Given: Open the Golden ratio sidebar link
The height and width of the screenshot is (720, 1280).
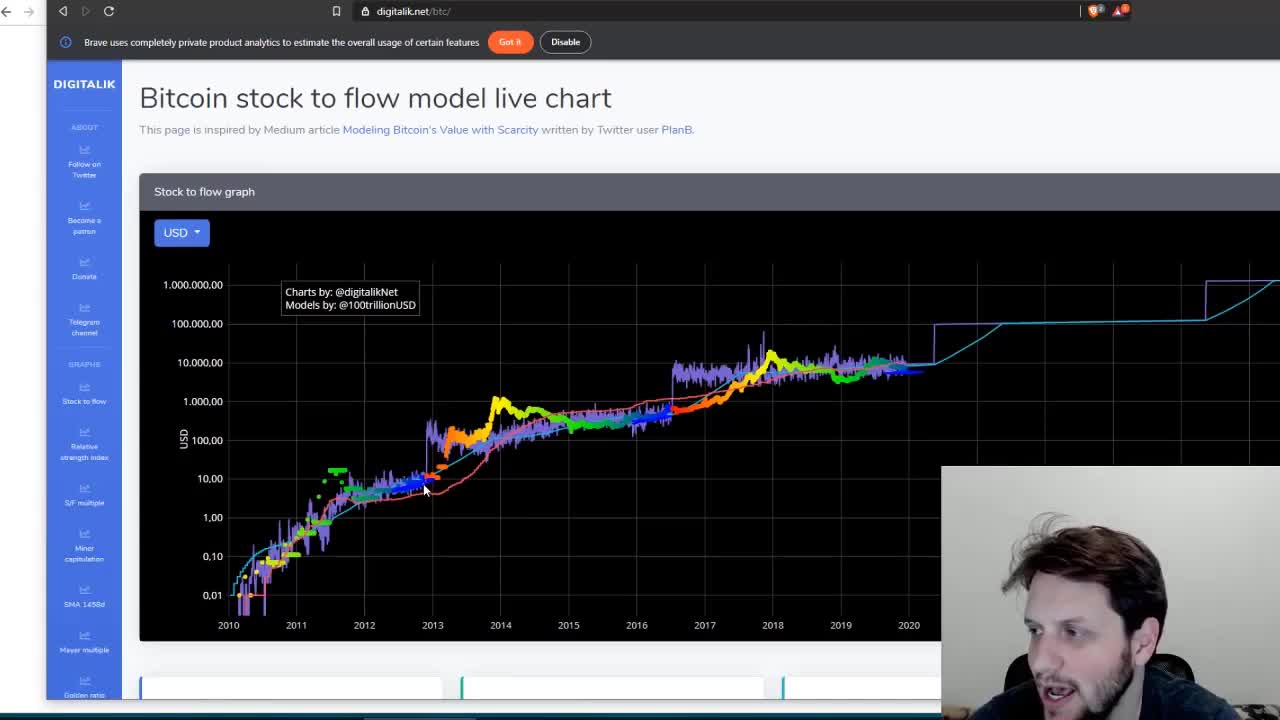Looking at the screenshot, I should 84,690.
